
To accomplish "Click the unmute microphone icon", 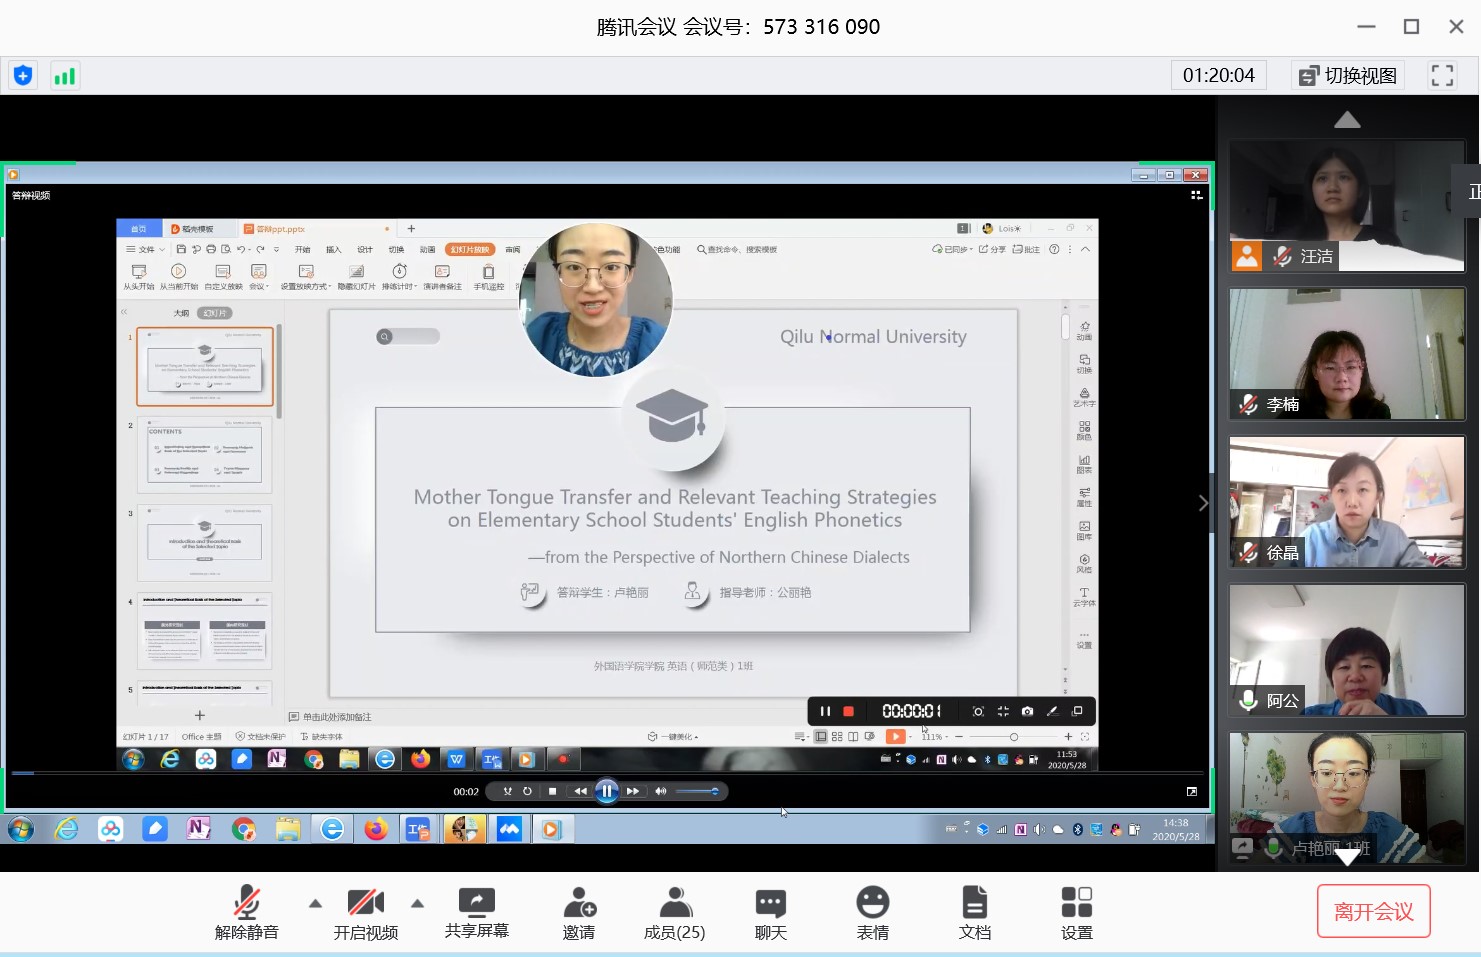I will pyautogui.click(x=246, y=911).
